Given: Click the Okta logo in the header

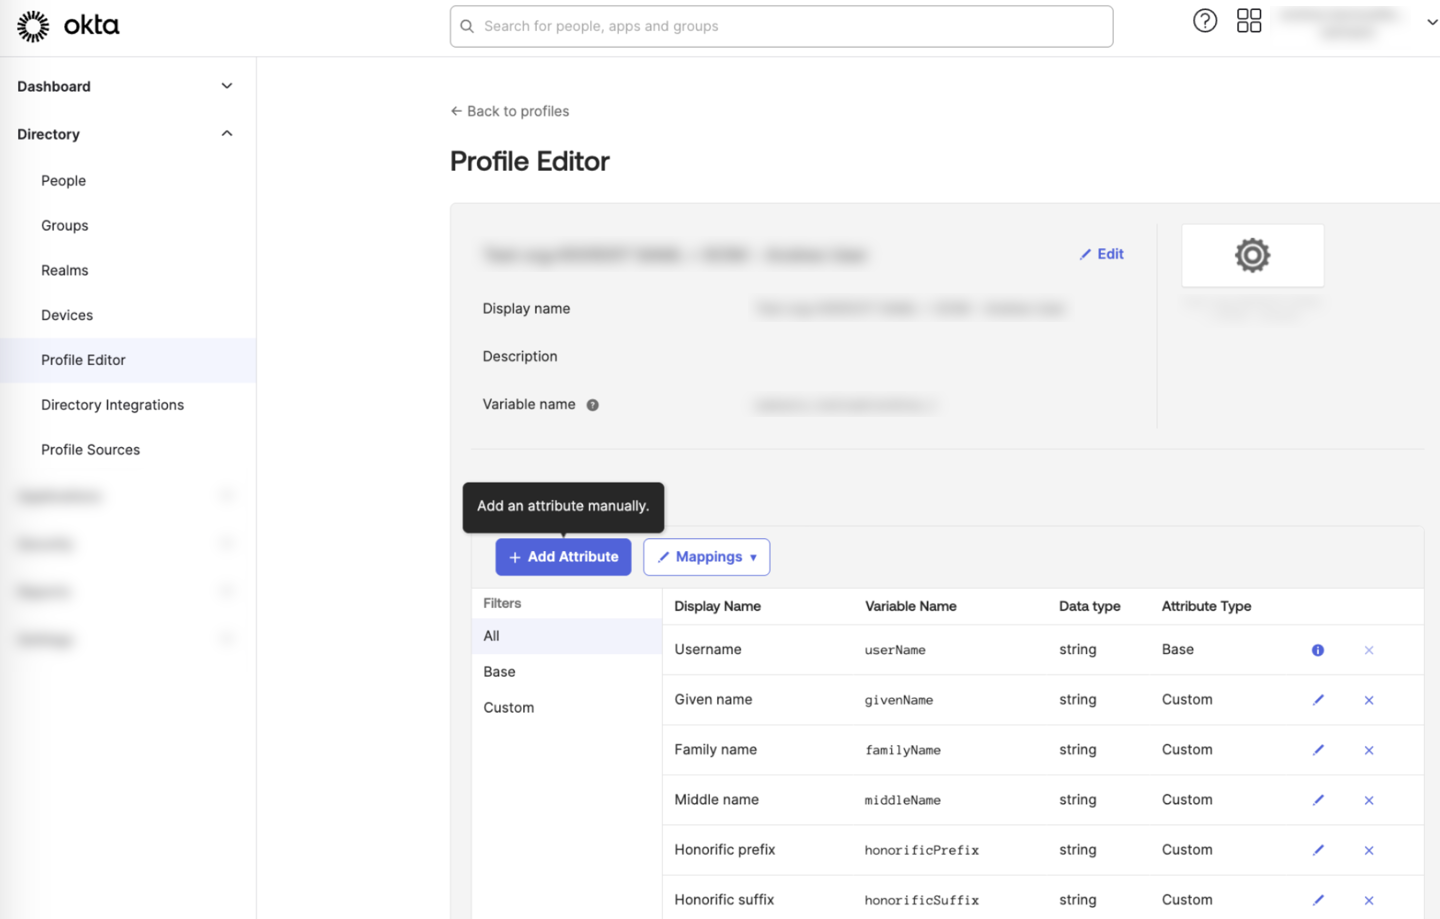Looking at the screenshot, I should (68, 26).
